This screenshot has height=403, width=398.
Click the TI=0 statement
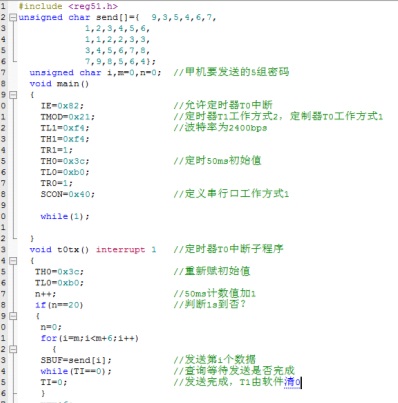54,382
